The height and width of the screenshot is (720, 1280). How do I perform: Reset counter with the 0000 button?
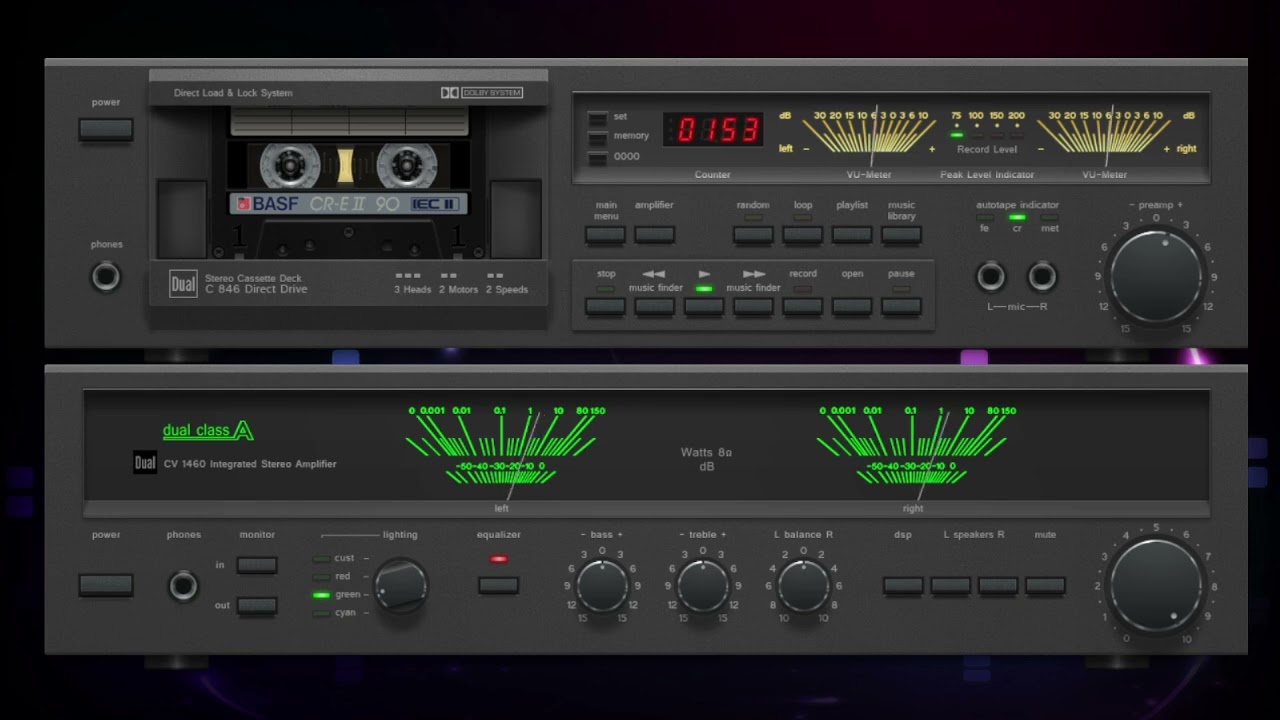click(x=597, y=158)
